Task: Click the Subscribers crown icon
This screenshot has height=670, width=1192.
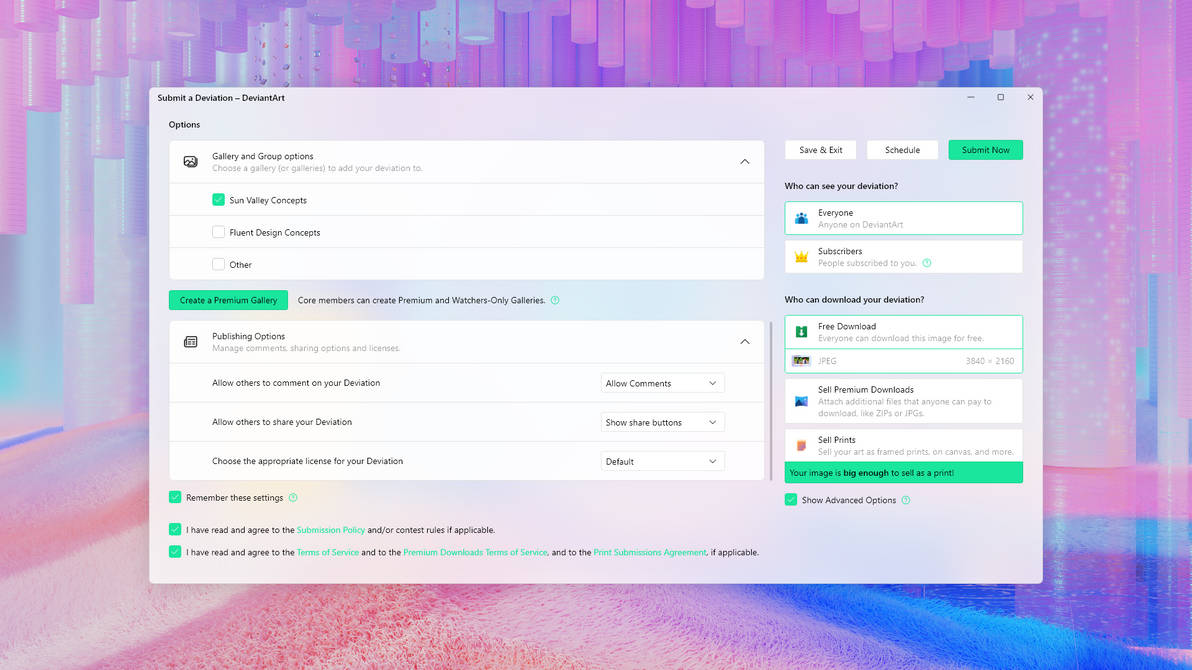Action: pyautogui.click(x=801, y=257)
